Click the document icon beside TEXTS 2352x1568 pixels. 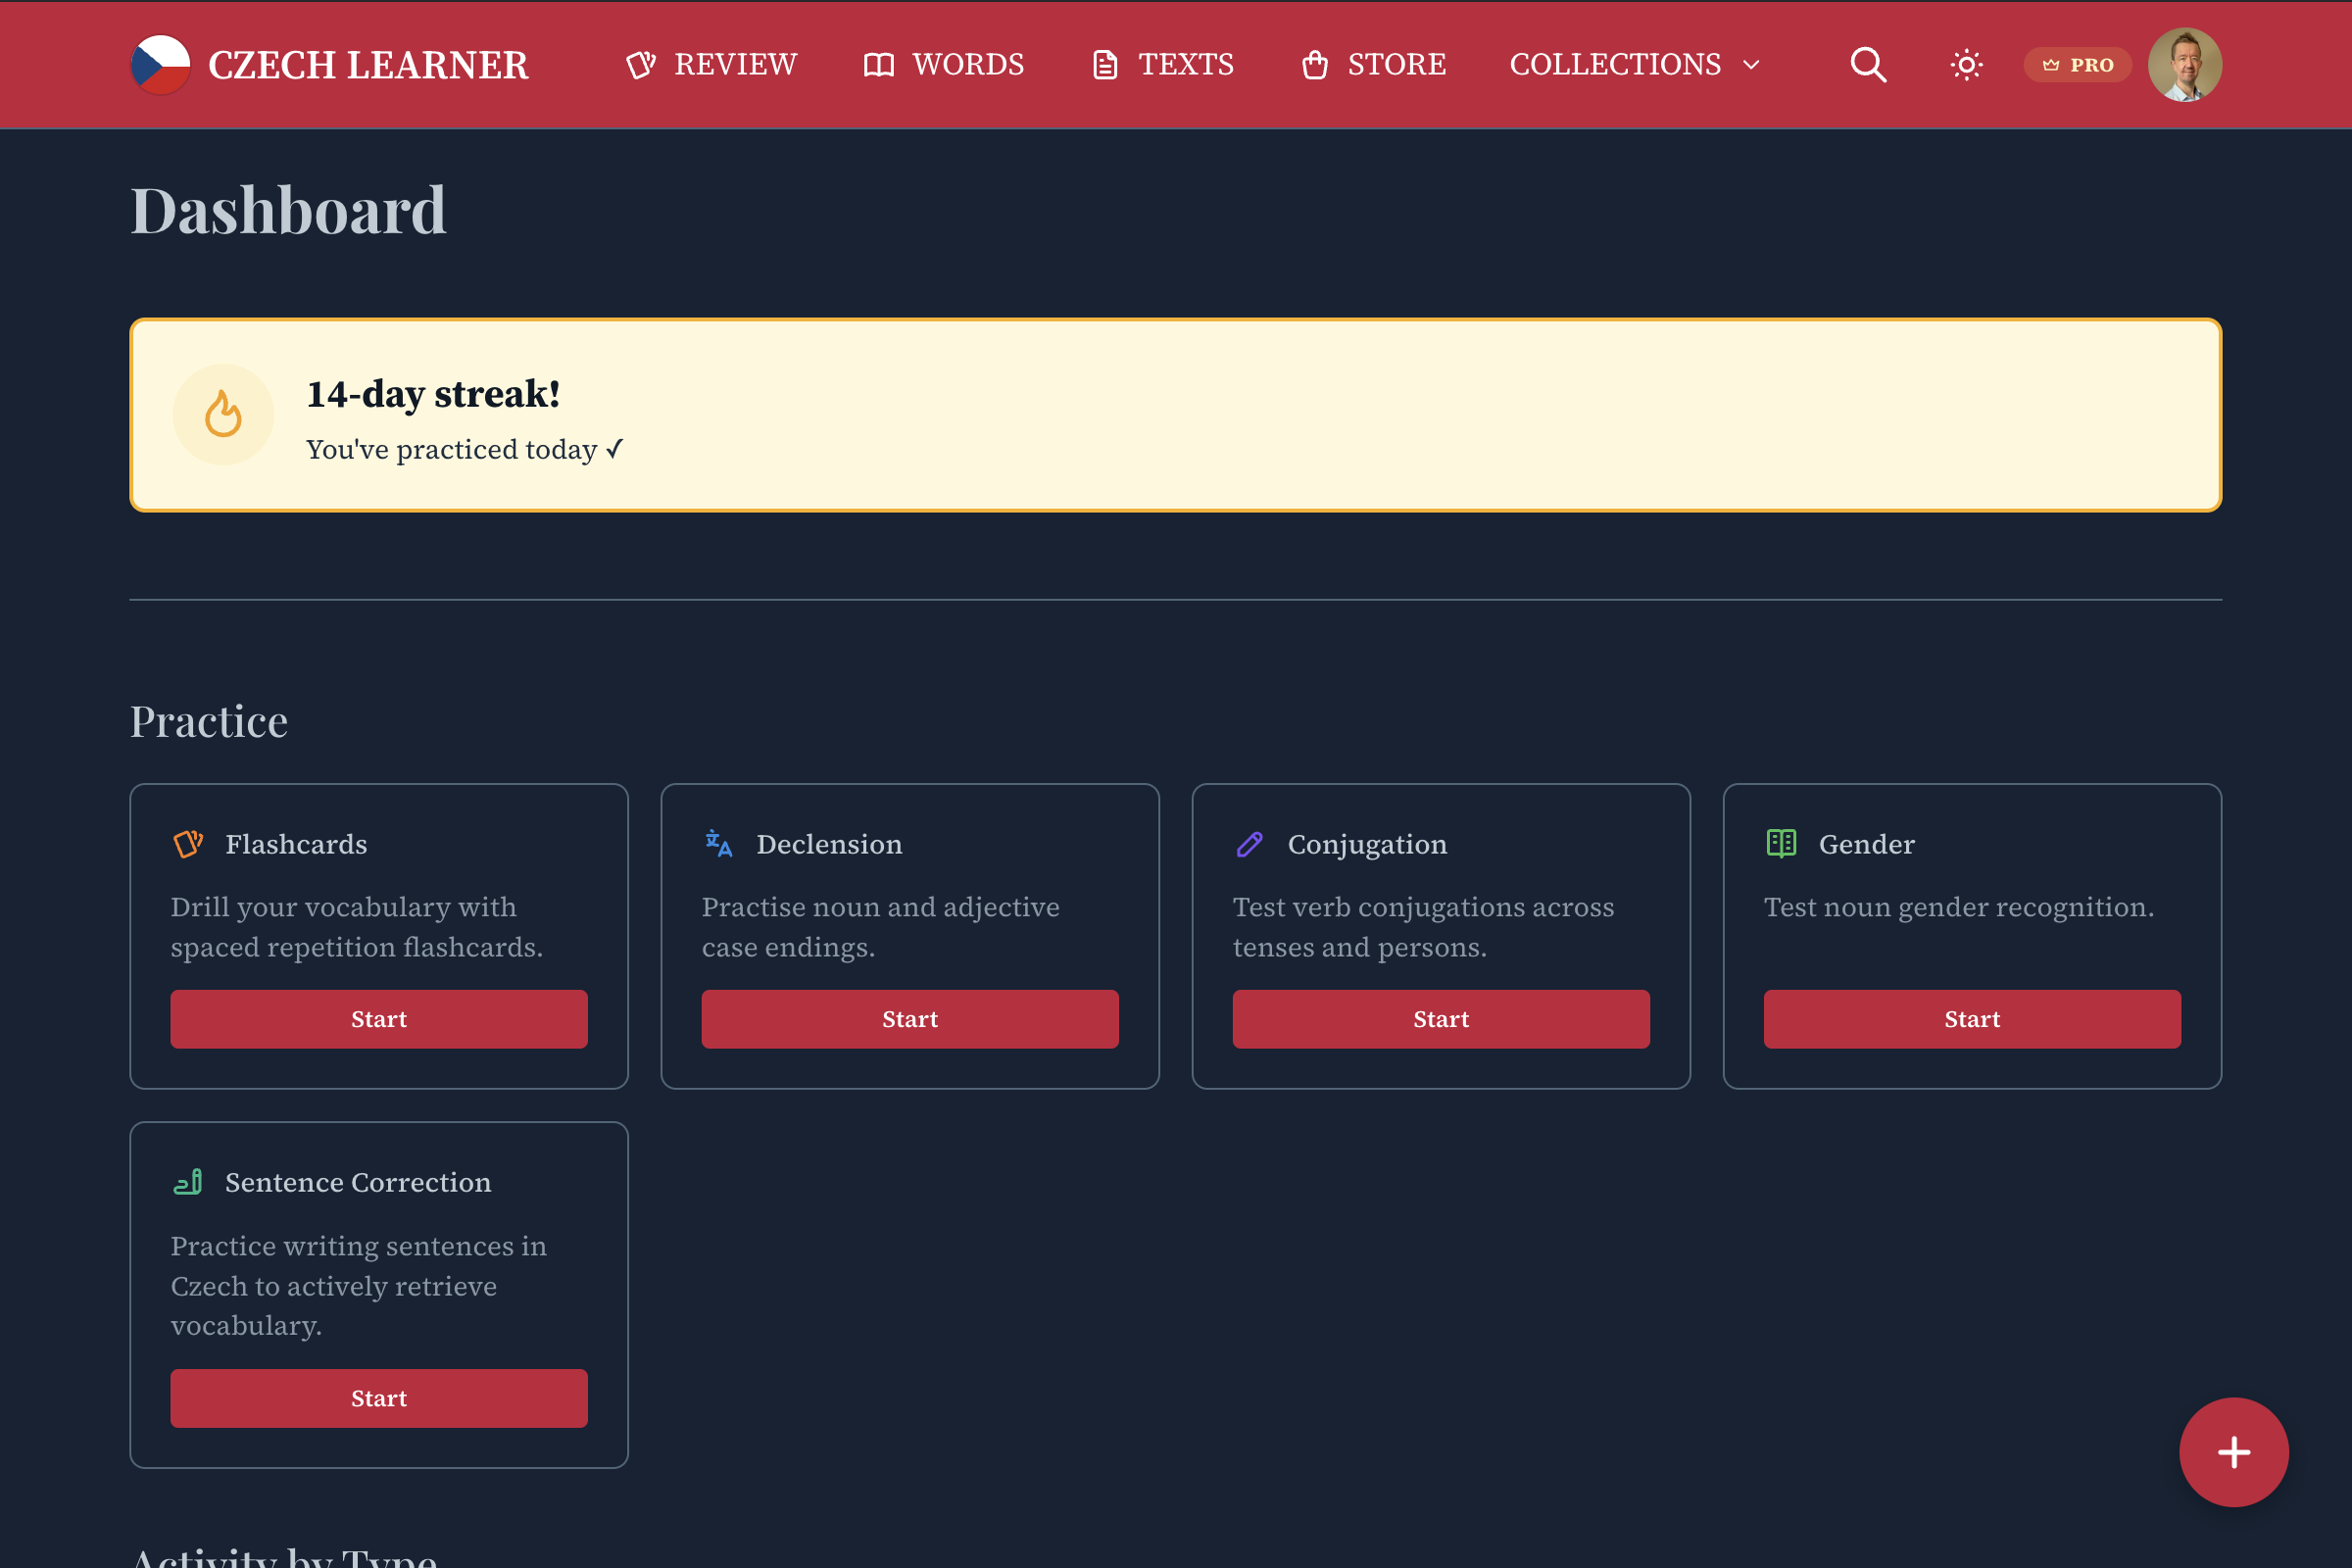[1104, 64]
